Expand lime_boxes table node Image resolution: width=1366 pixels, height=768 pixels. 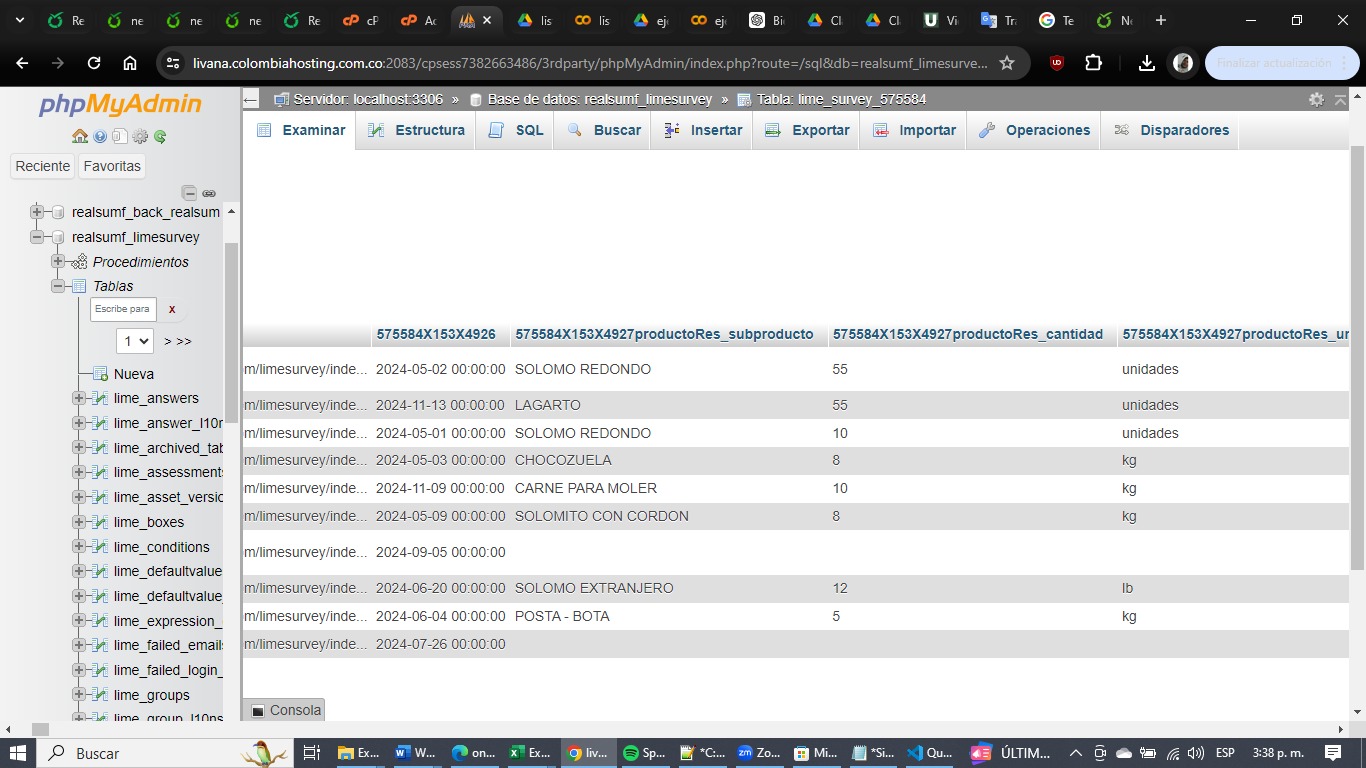[79, 522]
